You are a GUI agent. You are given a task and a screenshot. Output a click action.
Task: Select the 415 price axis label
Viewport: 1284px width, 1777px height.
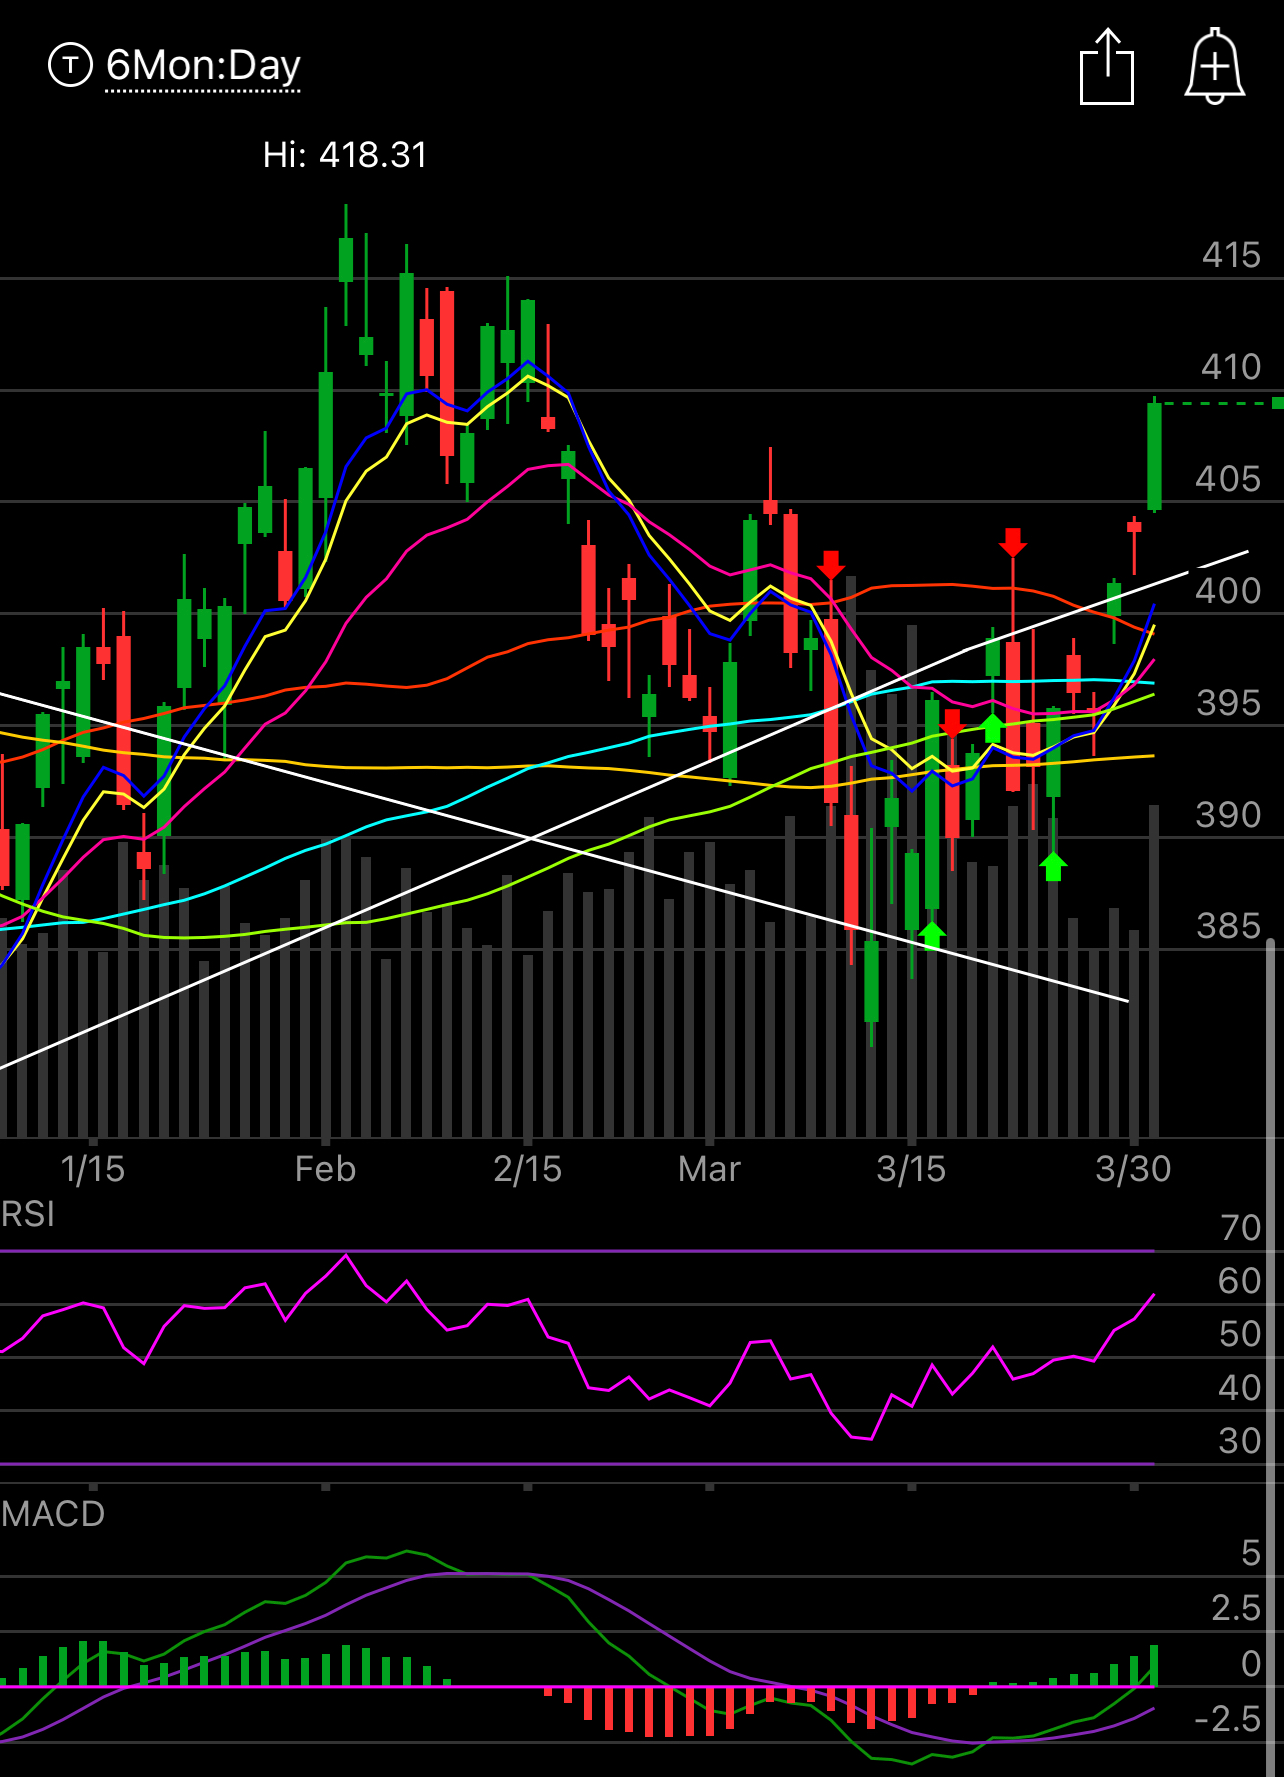[x=1231, y=255]
